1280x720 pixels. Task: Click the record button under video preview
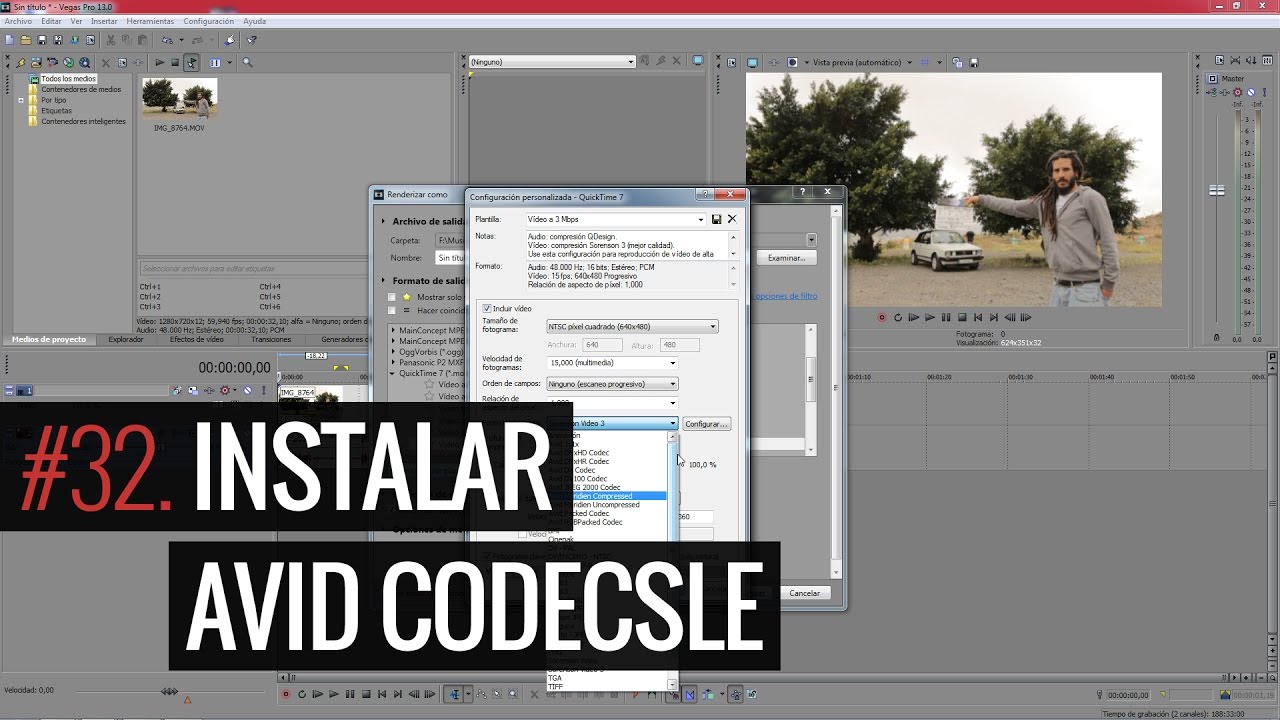coord(882,317)
